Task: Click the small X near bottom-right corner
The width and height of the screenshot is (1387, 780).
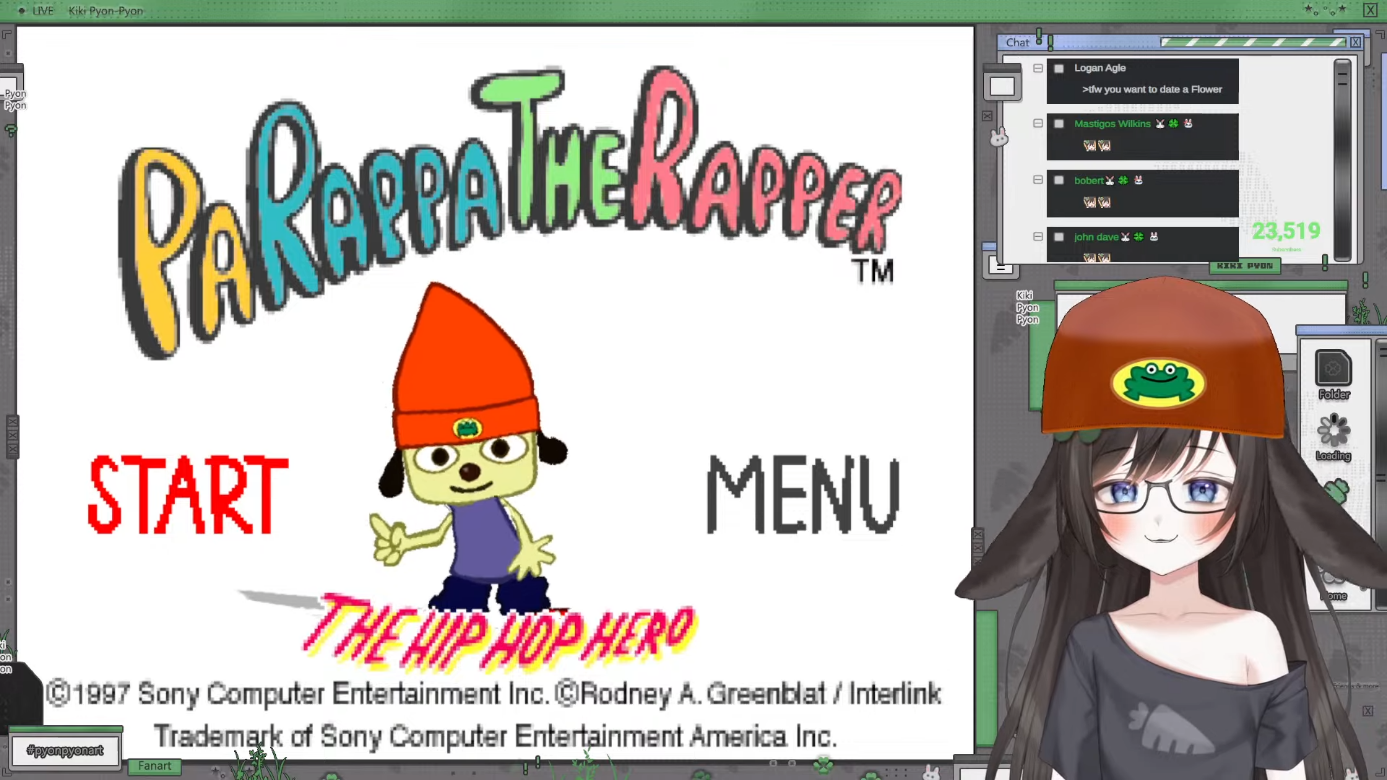Action: click(x=1368, y=711)
